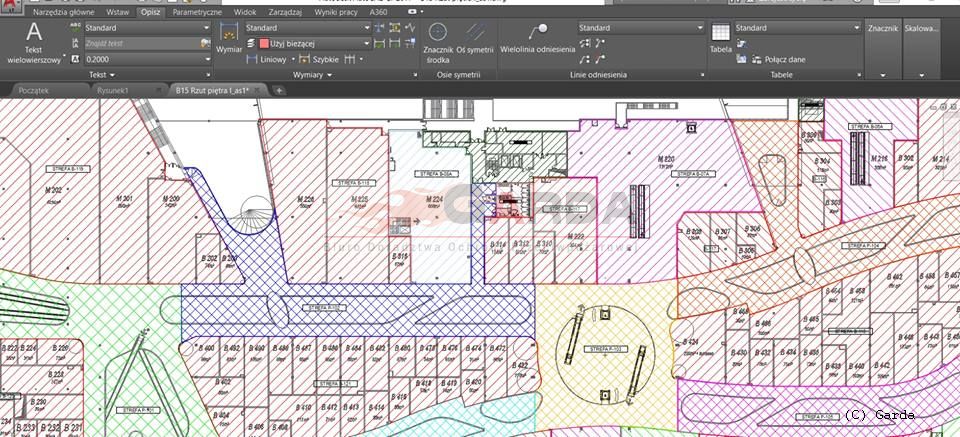Click the STREFA P-102 label in drawing
Screen dimensions: 960x437
pyautogui.click(x=324, y=307)
